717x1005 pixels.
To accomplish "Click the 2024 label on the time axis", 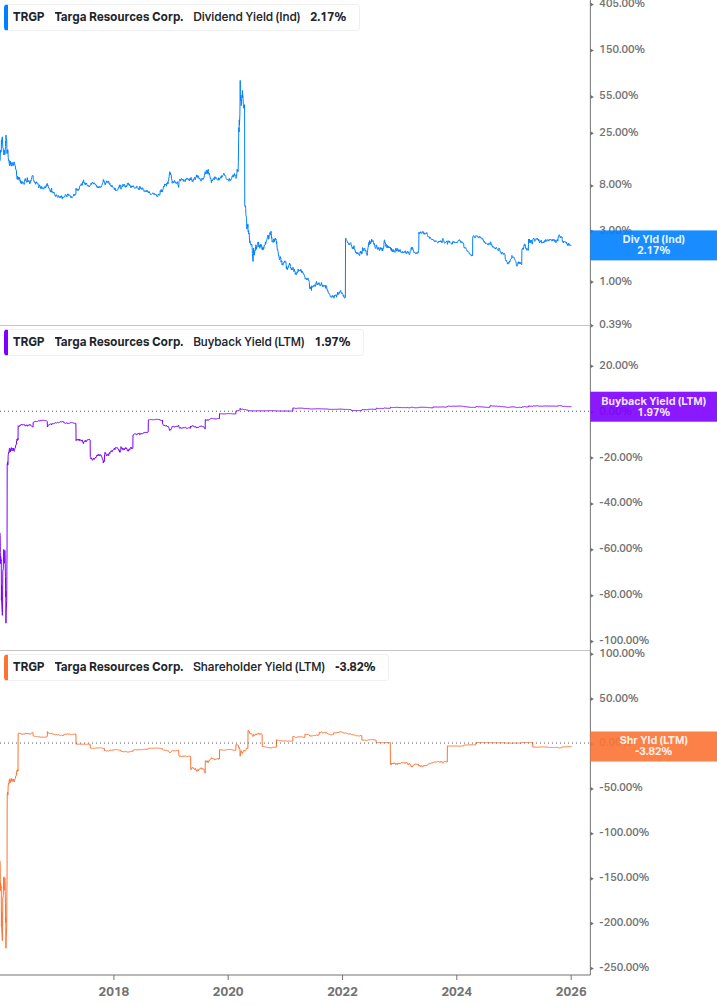I will pos(456,991).
